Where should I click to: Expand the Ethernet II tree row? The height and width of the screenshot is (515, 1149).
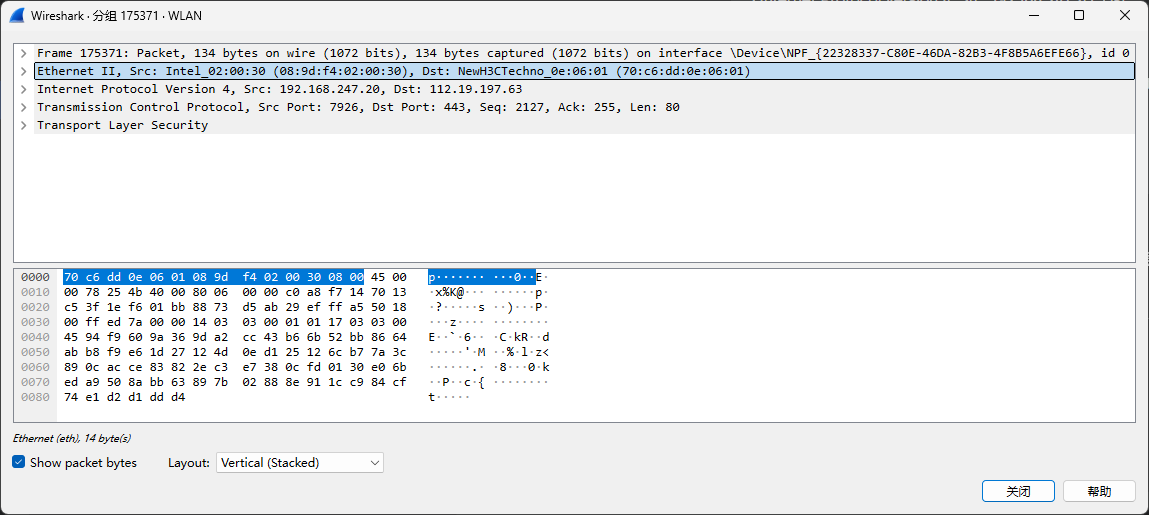(x=24, y=71)
